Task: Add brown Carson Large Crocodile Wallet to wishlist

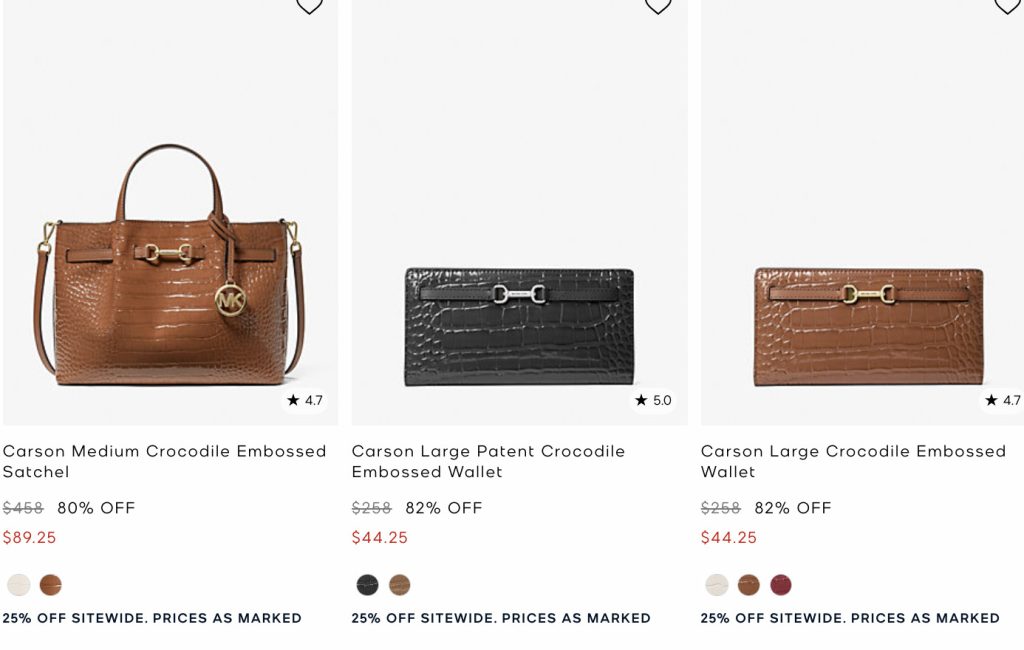Action: point(1006,5)
